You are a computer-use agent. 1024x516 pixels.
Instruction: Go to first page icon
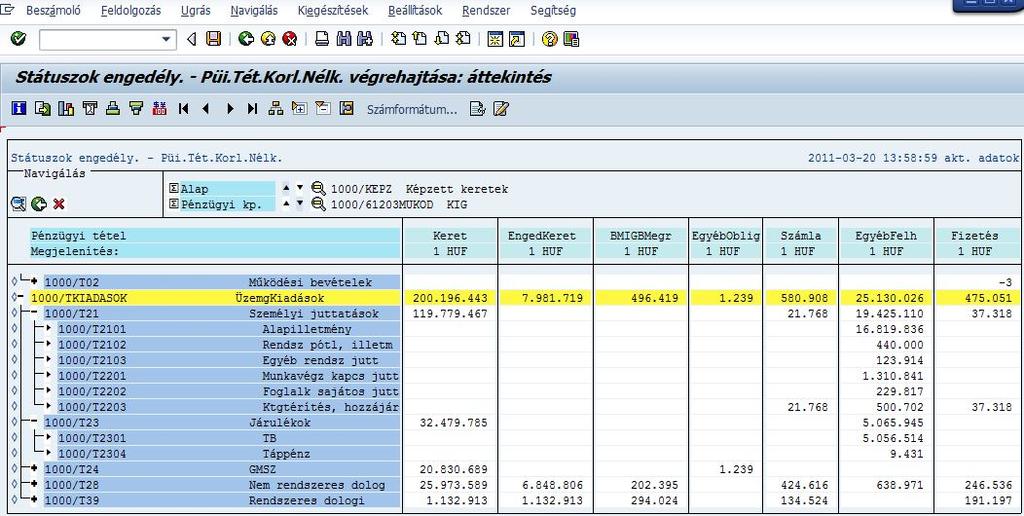click(x=398, y=39)
